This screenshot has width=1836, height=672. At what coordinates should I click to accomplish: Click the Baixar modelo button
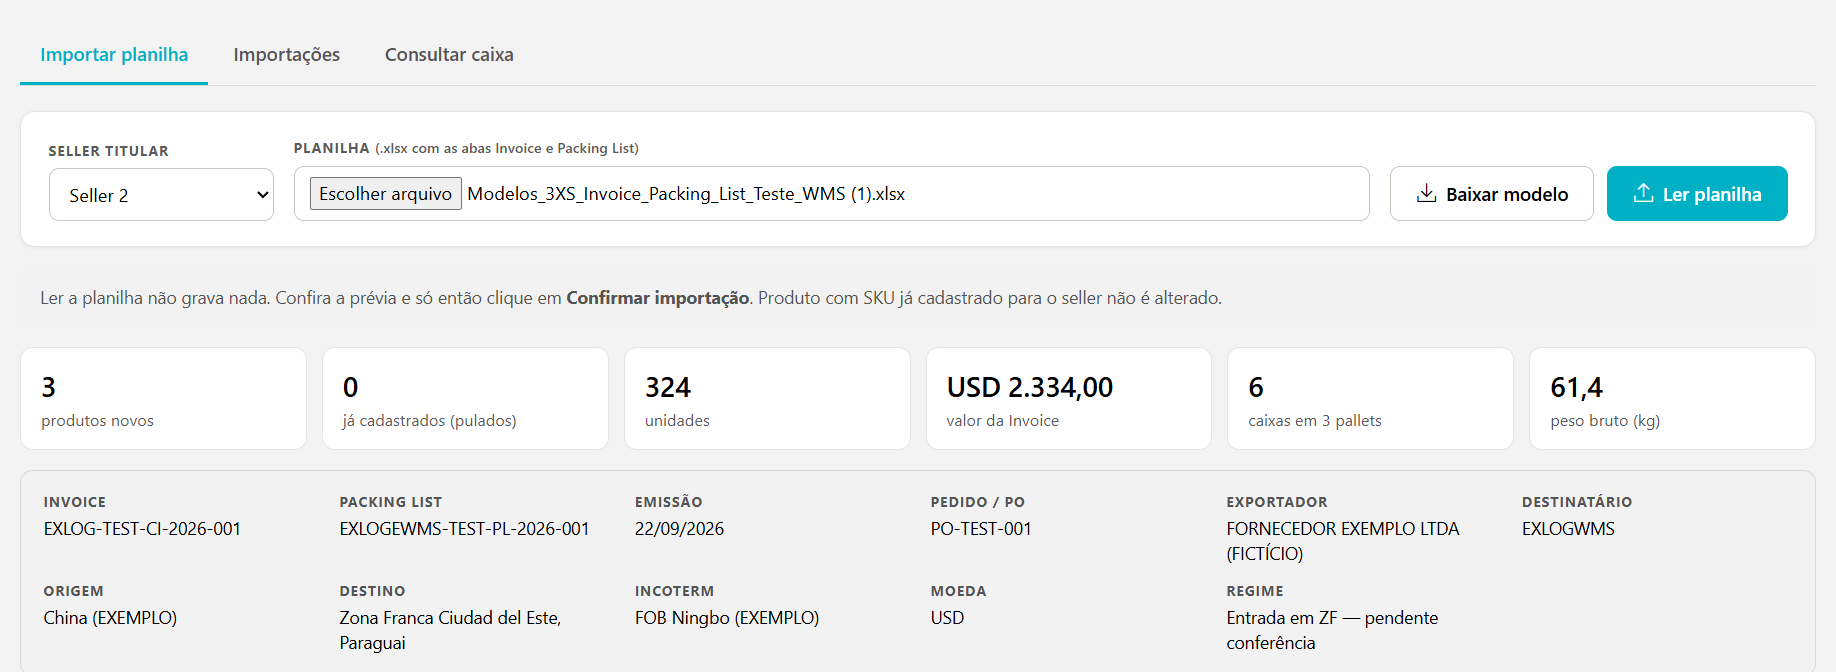1491,194
